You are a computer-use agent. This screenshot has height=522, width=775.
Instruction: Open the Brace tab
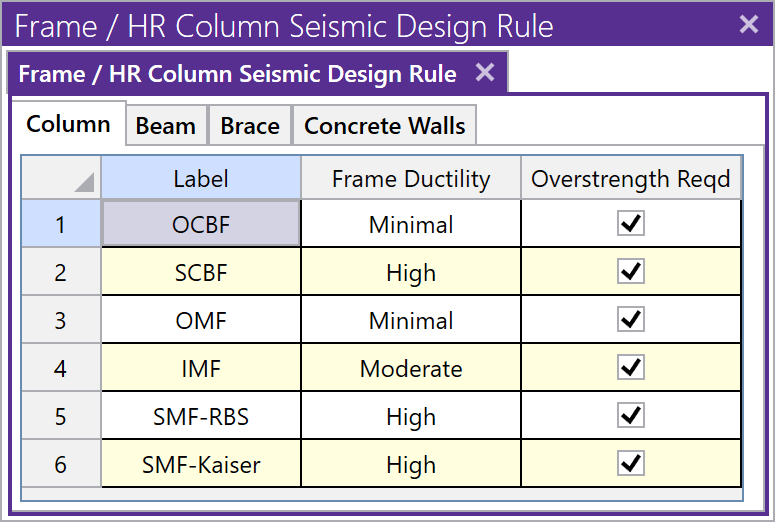[x=250, y=126]
